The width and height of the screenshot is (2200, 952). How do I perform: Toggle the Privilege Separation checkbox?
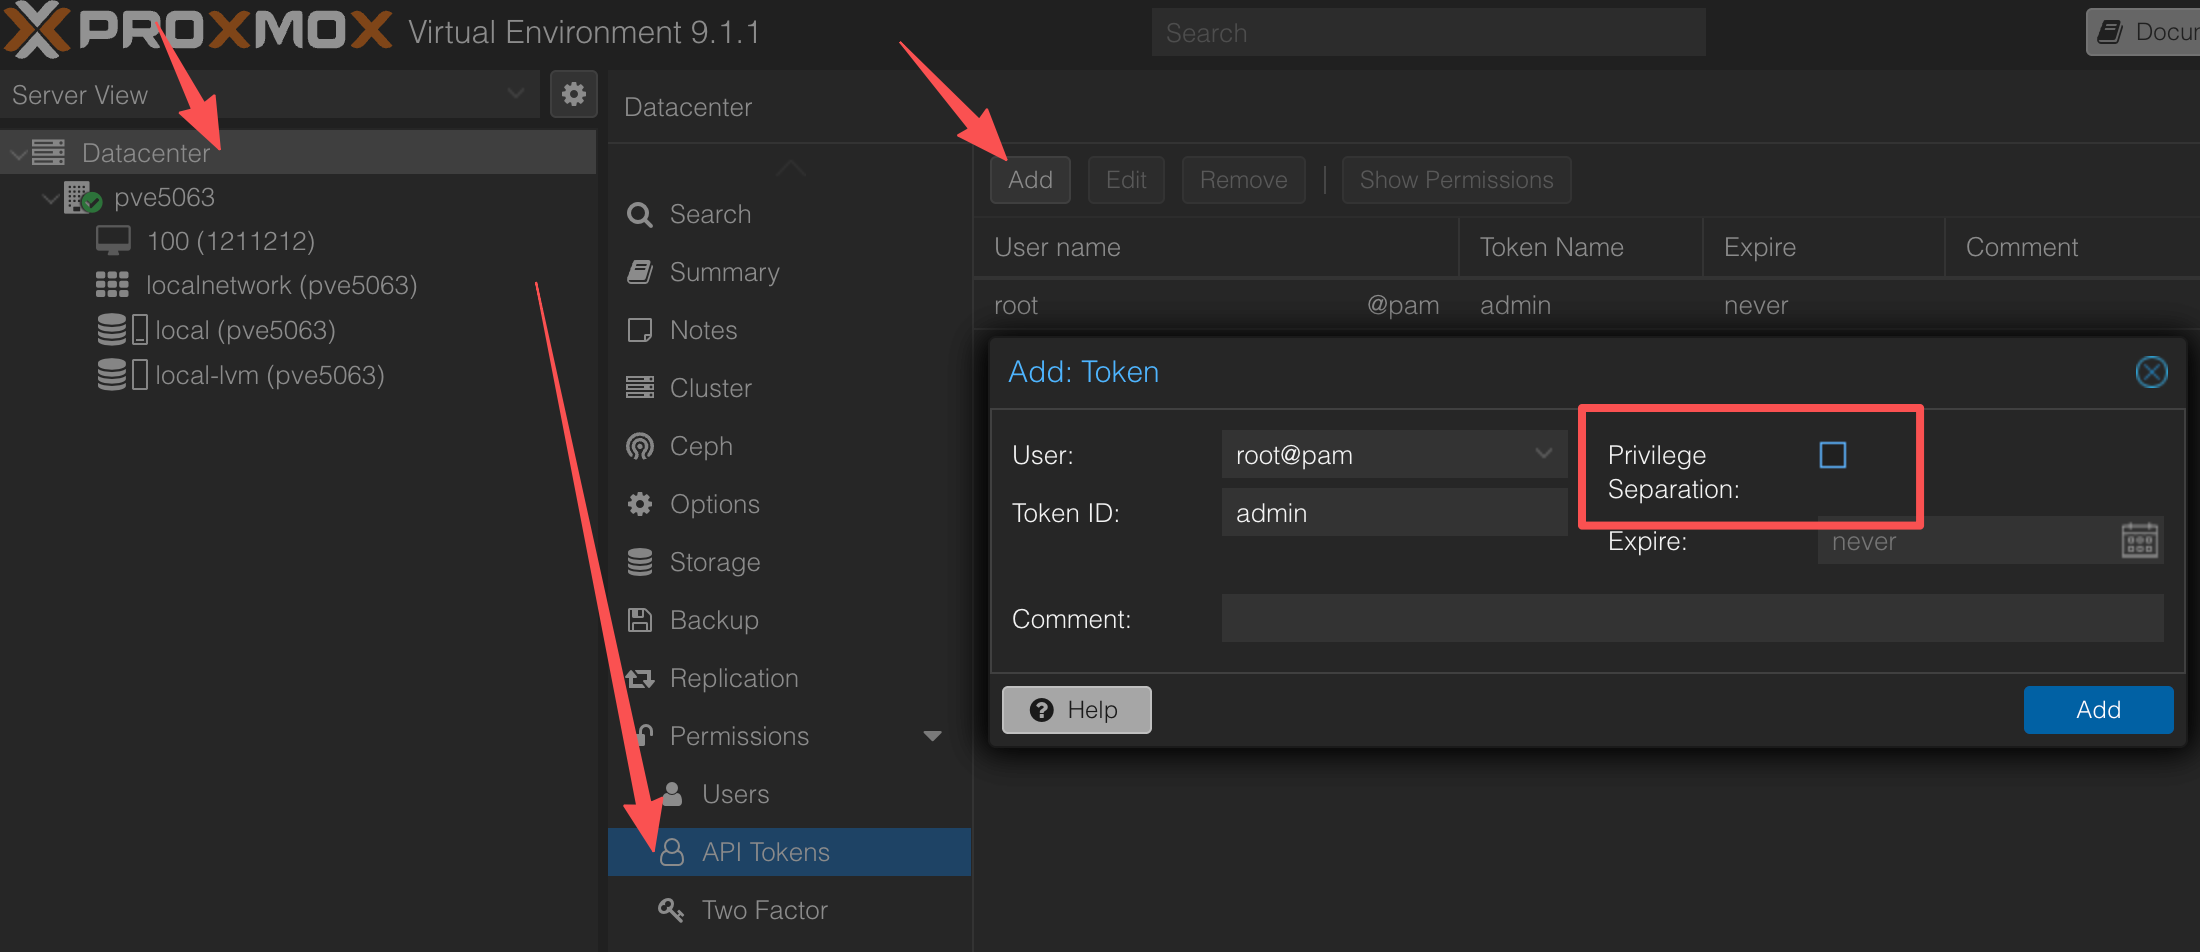[1833, 455]
